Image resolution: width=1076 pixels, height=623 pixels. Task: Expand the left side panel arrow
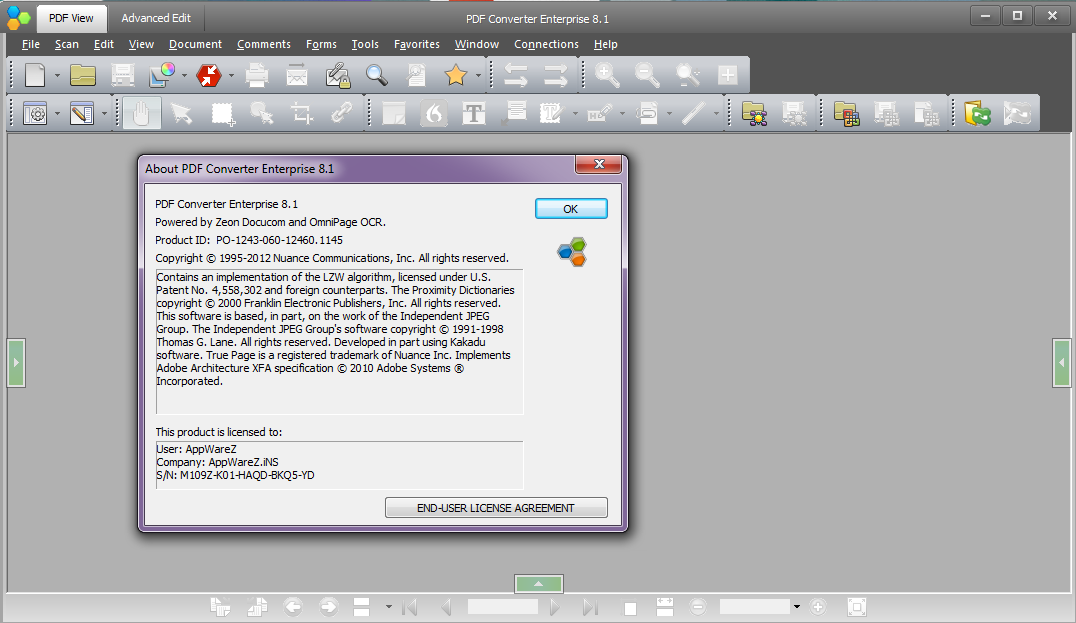pos(16,362)
